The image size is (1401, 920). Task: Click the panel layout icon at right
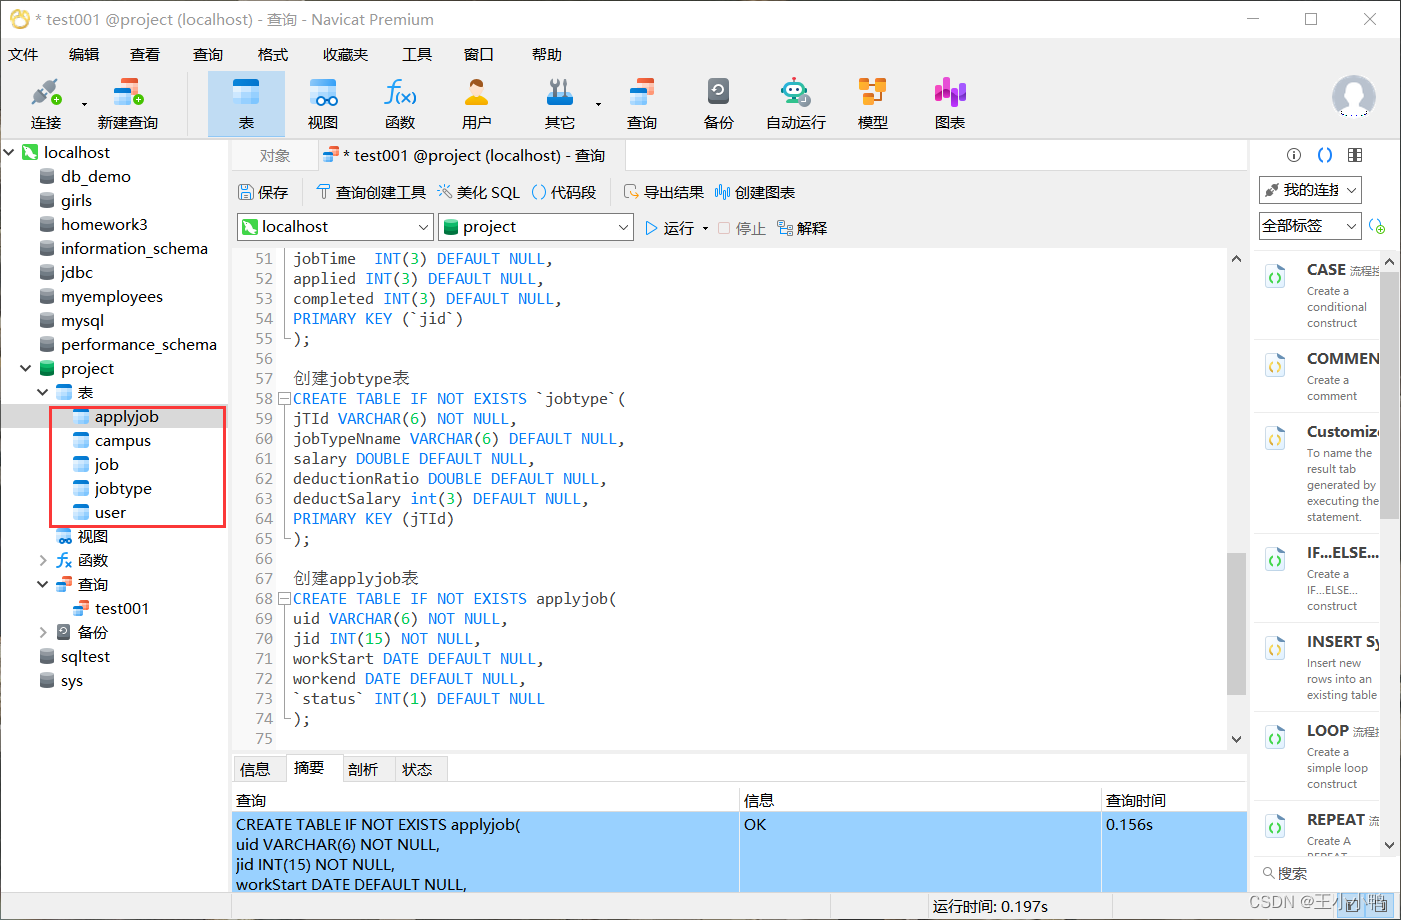tap(1355, 155)
